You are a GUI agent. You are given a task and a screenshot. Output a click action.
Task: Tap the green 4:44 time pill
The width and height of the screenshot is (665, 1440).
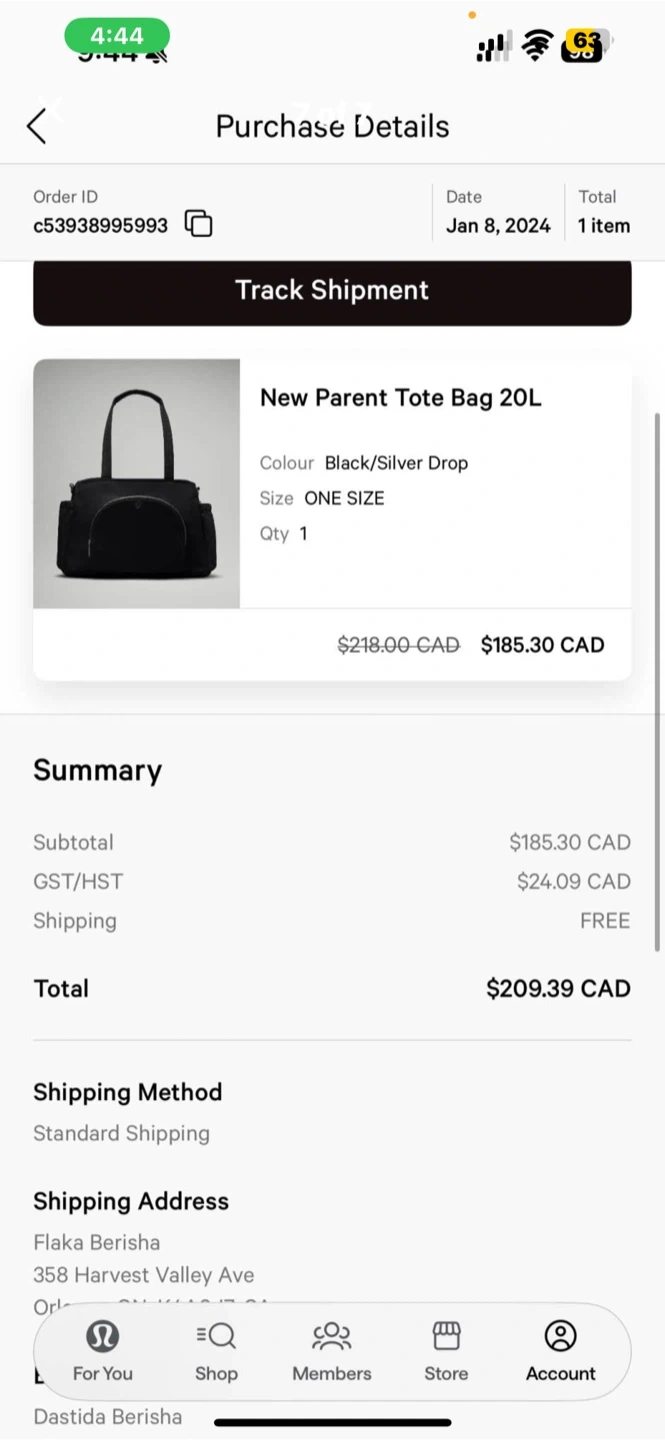pyautogui.click(x=117, y=37)
